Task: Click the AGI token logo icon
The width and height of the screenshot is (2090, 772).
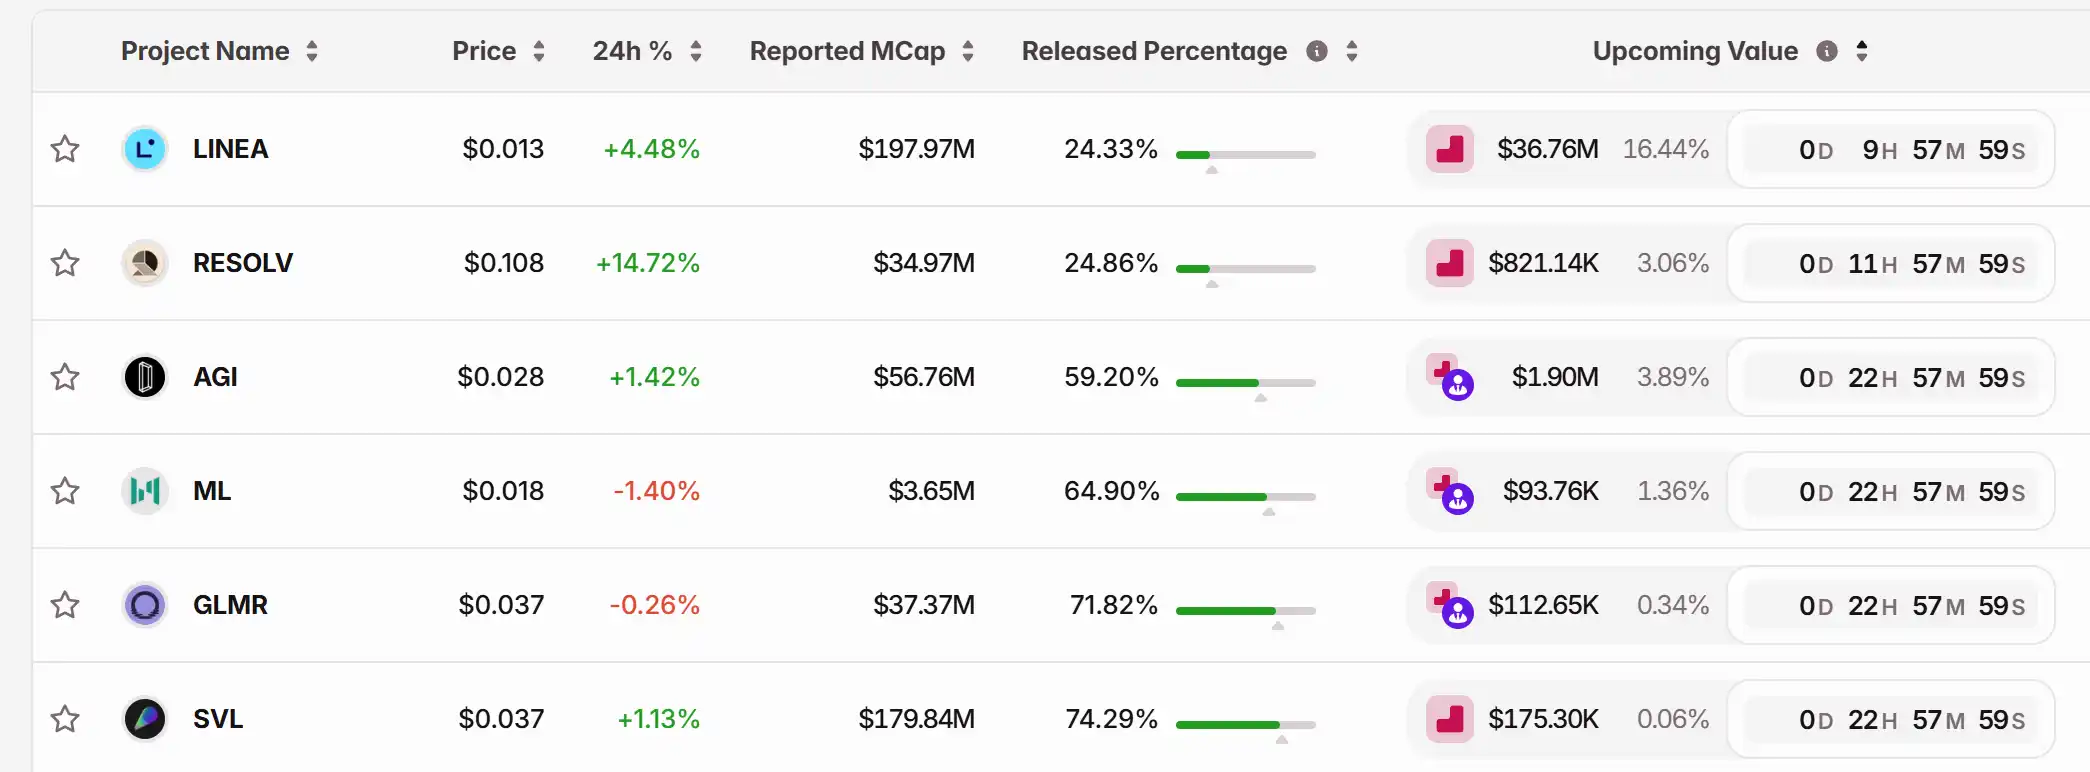Action: coord(145,377)
